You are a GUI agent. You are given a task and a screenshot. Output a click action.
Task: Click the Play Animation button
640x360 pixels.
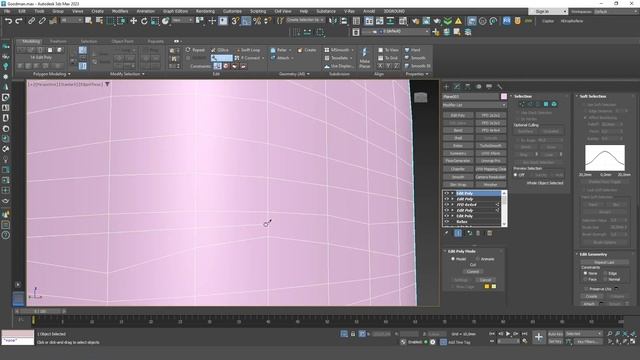point(508,334)
